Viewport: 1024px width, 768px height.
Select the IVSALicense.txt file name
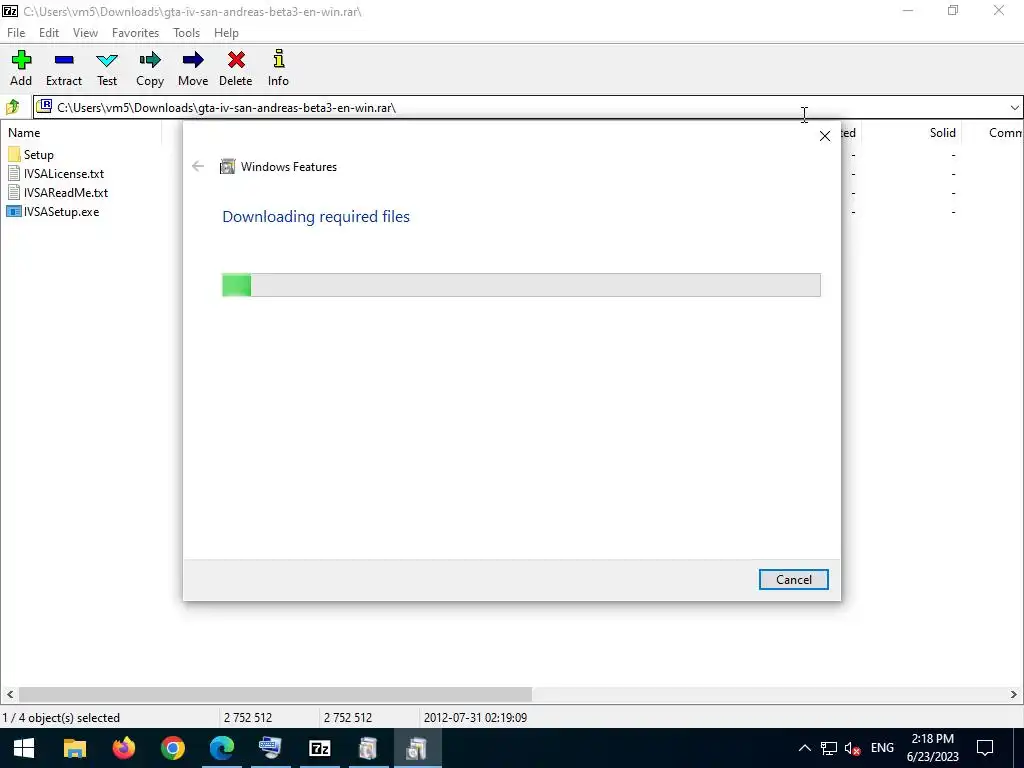pos(64,174)
